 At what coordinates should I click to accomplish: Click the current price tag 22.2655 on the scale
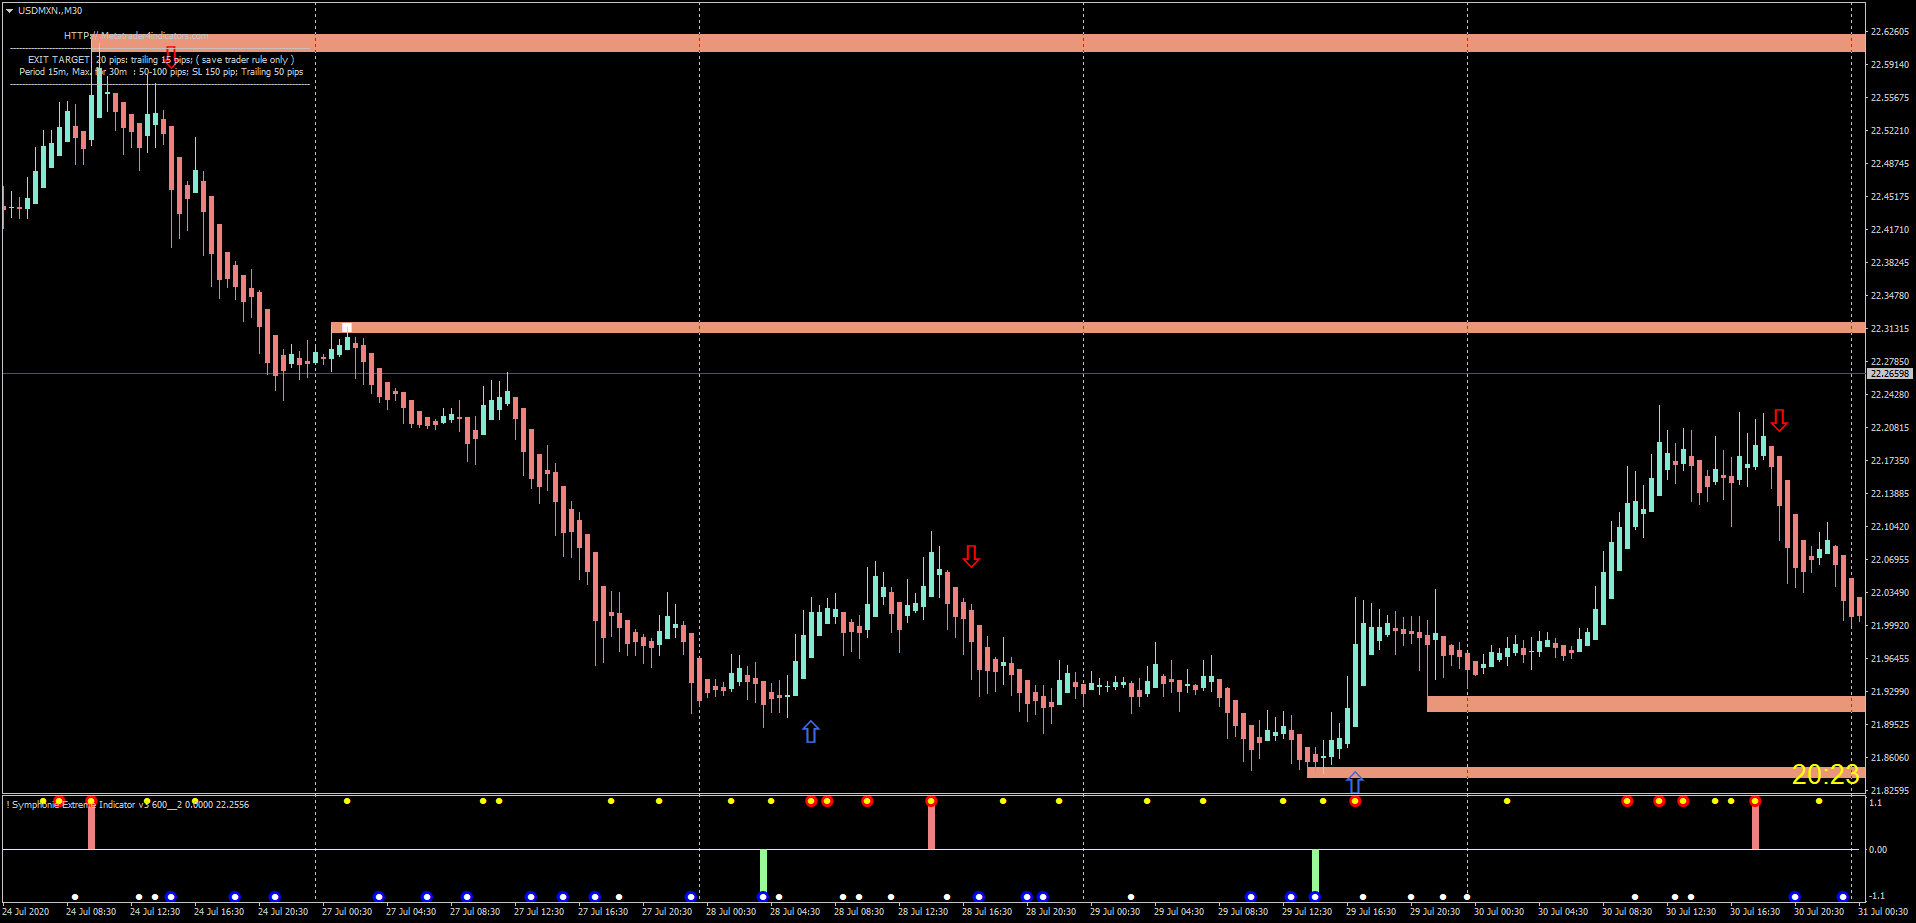tap(1890, 373)
